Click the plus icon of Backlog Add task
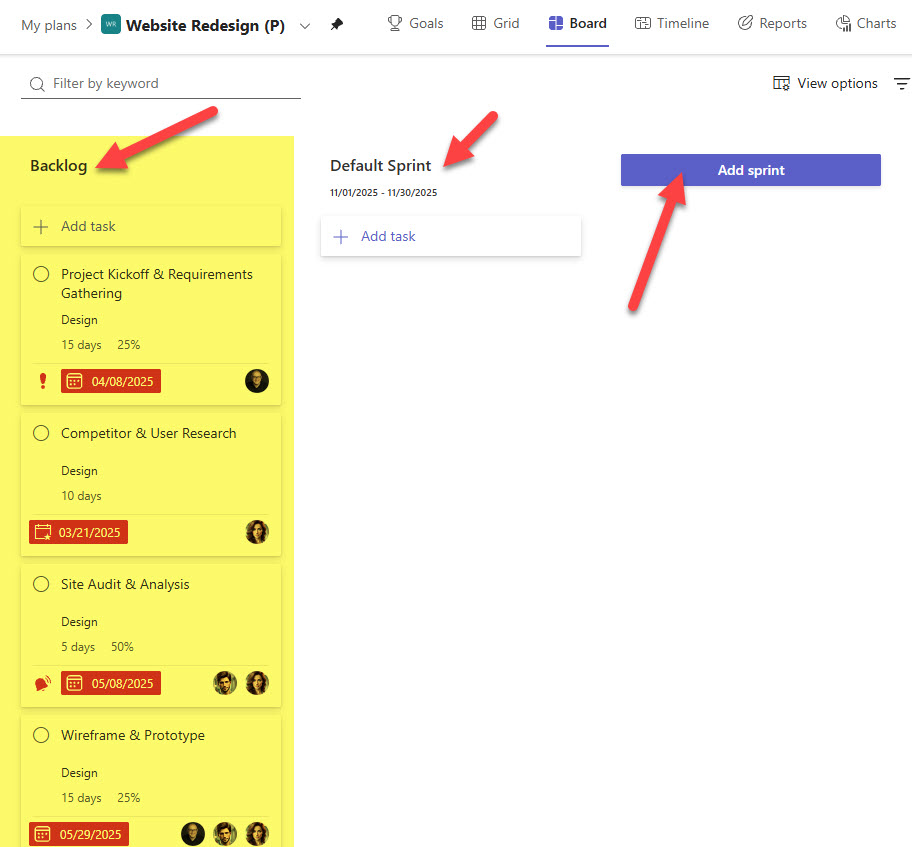The height and width of the screenshot is (847, 912). pyautogui.click(x=41, y=226)
